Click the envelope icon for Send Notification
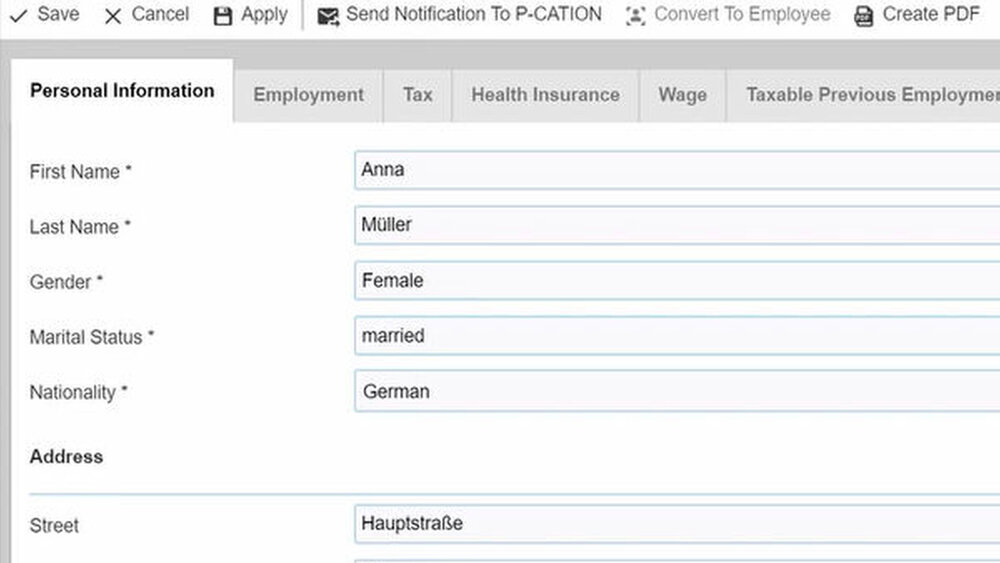The width and height of the screenshot is (1000, 563). tap(328, 16)
